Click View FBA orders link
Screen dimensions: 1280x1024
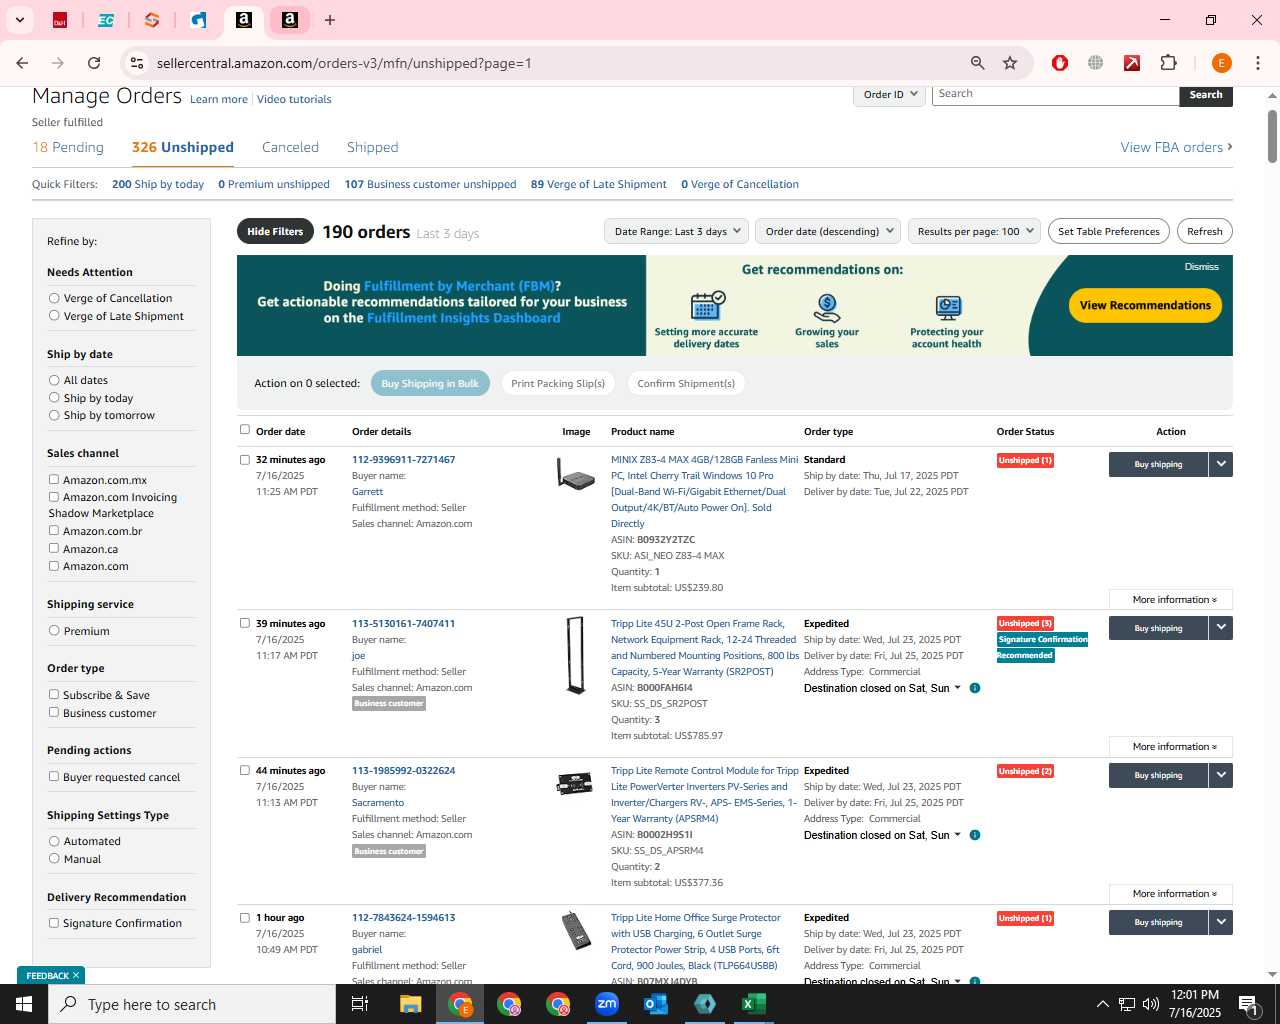click(x=1176, y=147)
